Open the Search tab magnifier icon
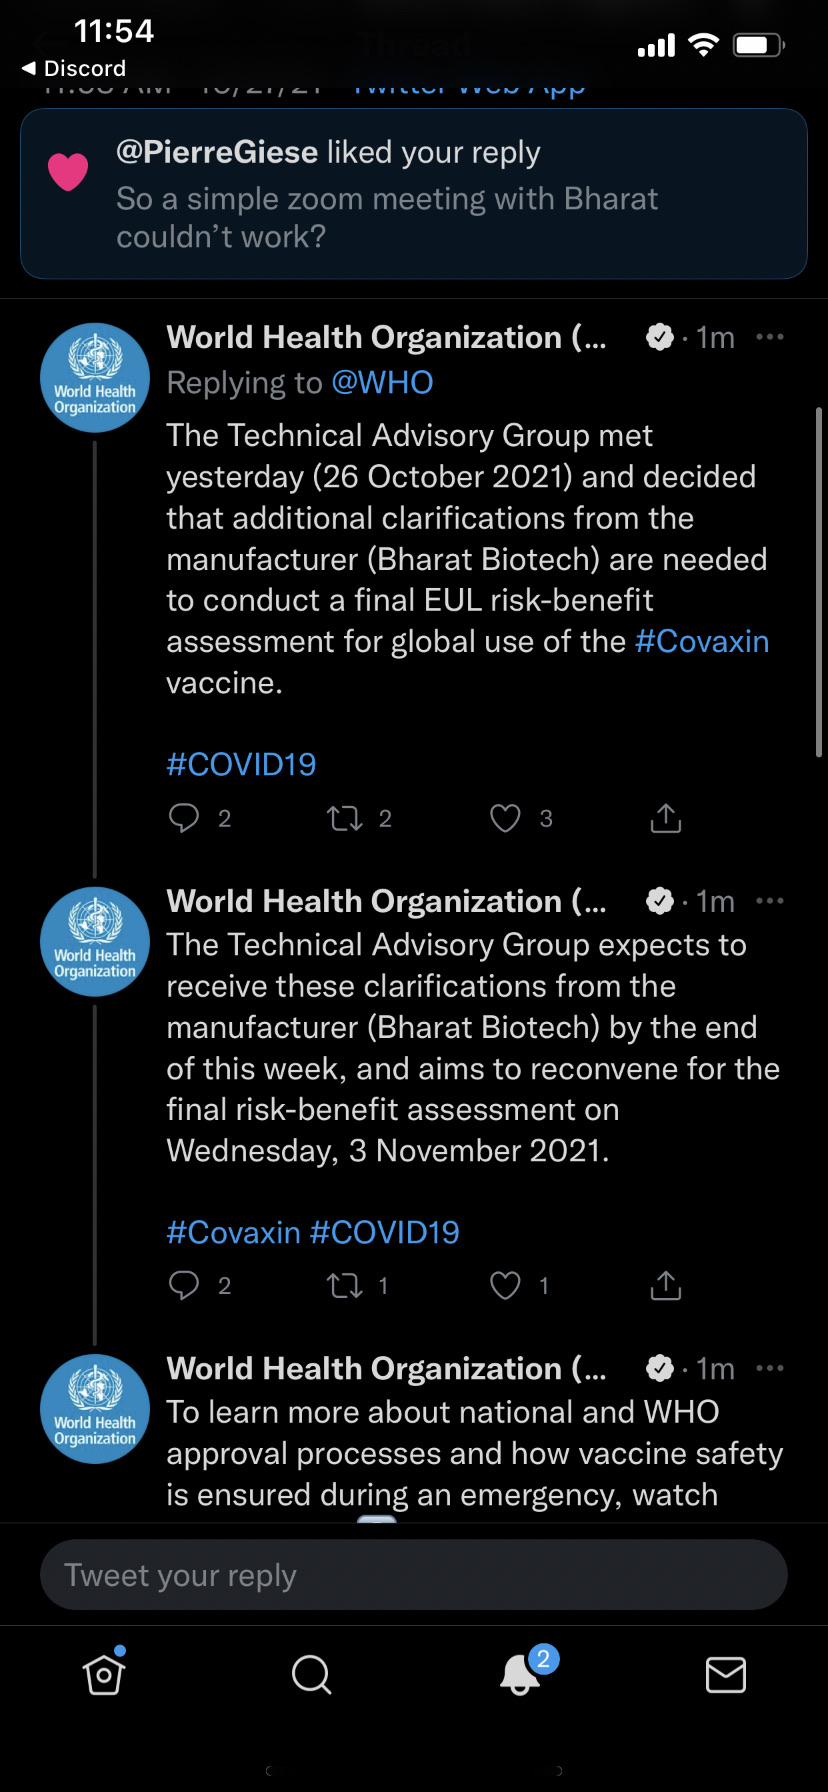This screenshot has width=828, height=1792. pos(311,1674)
